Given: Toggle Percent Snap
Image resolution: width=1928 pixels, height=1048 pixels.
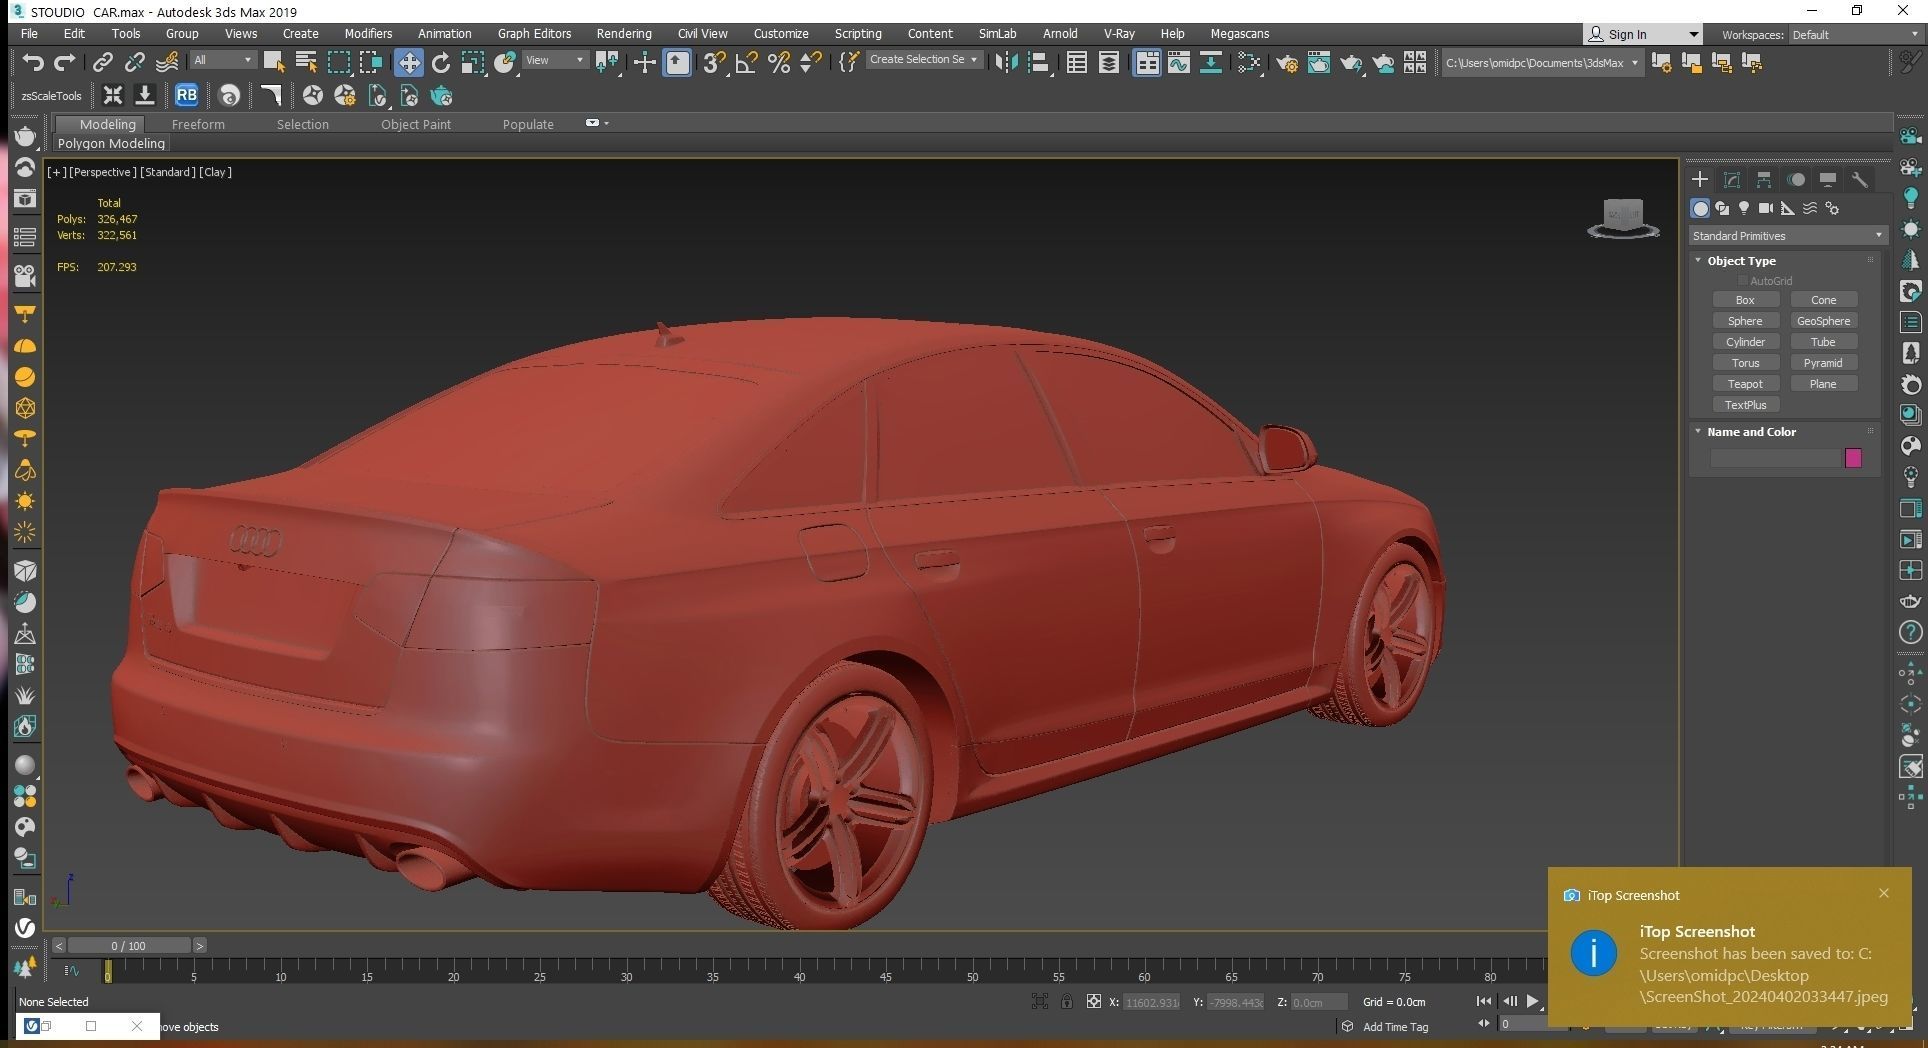Looking at the screenshot, I should [x=779, y=63].
